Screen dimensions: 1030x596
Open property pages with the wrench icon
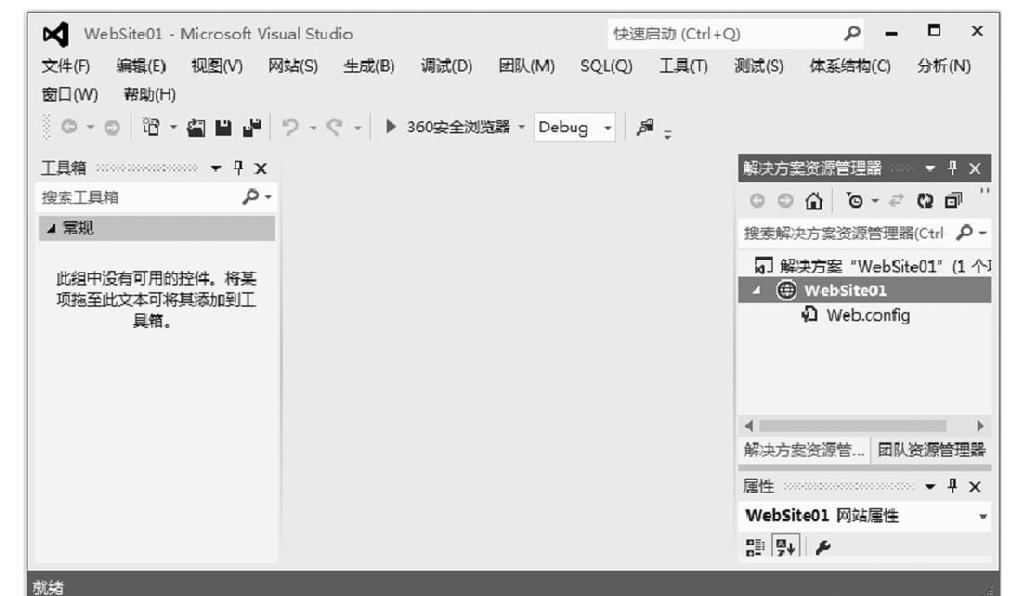[822, 547]
